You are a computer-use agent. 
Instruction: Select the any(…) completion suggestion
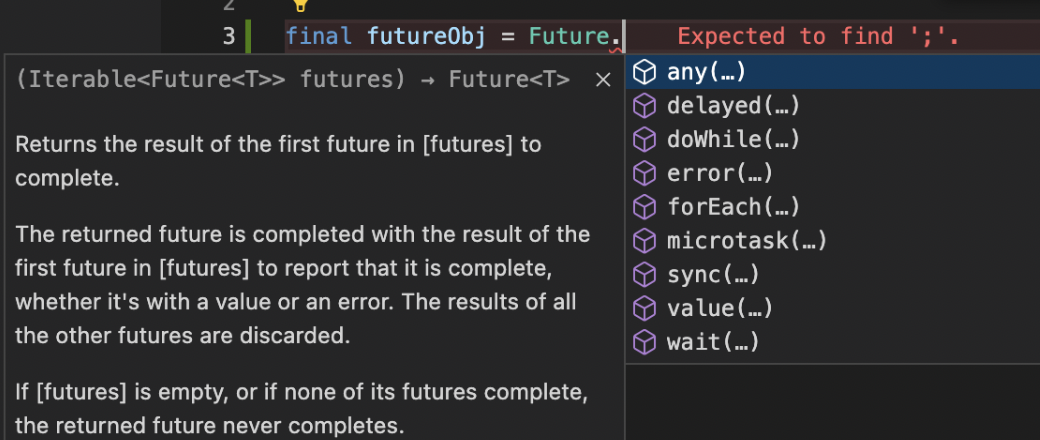pos(832,72)
